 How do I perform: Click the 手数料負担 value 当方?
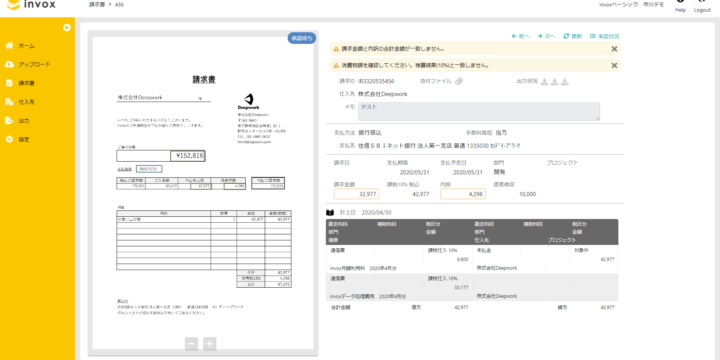point(501,133)
